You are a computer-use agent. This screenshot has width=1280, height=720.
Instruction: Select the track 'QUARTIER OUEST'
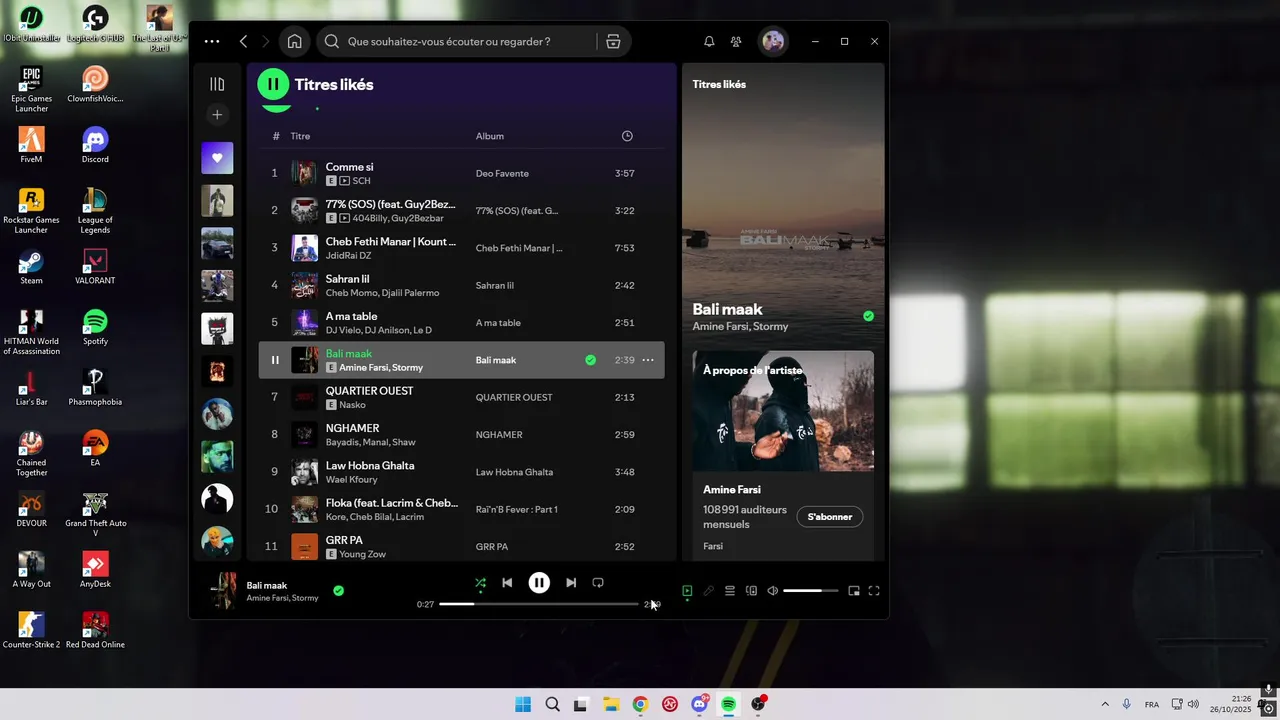[x=369, y=391]
